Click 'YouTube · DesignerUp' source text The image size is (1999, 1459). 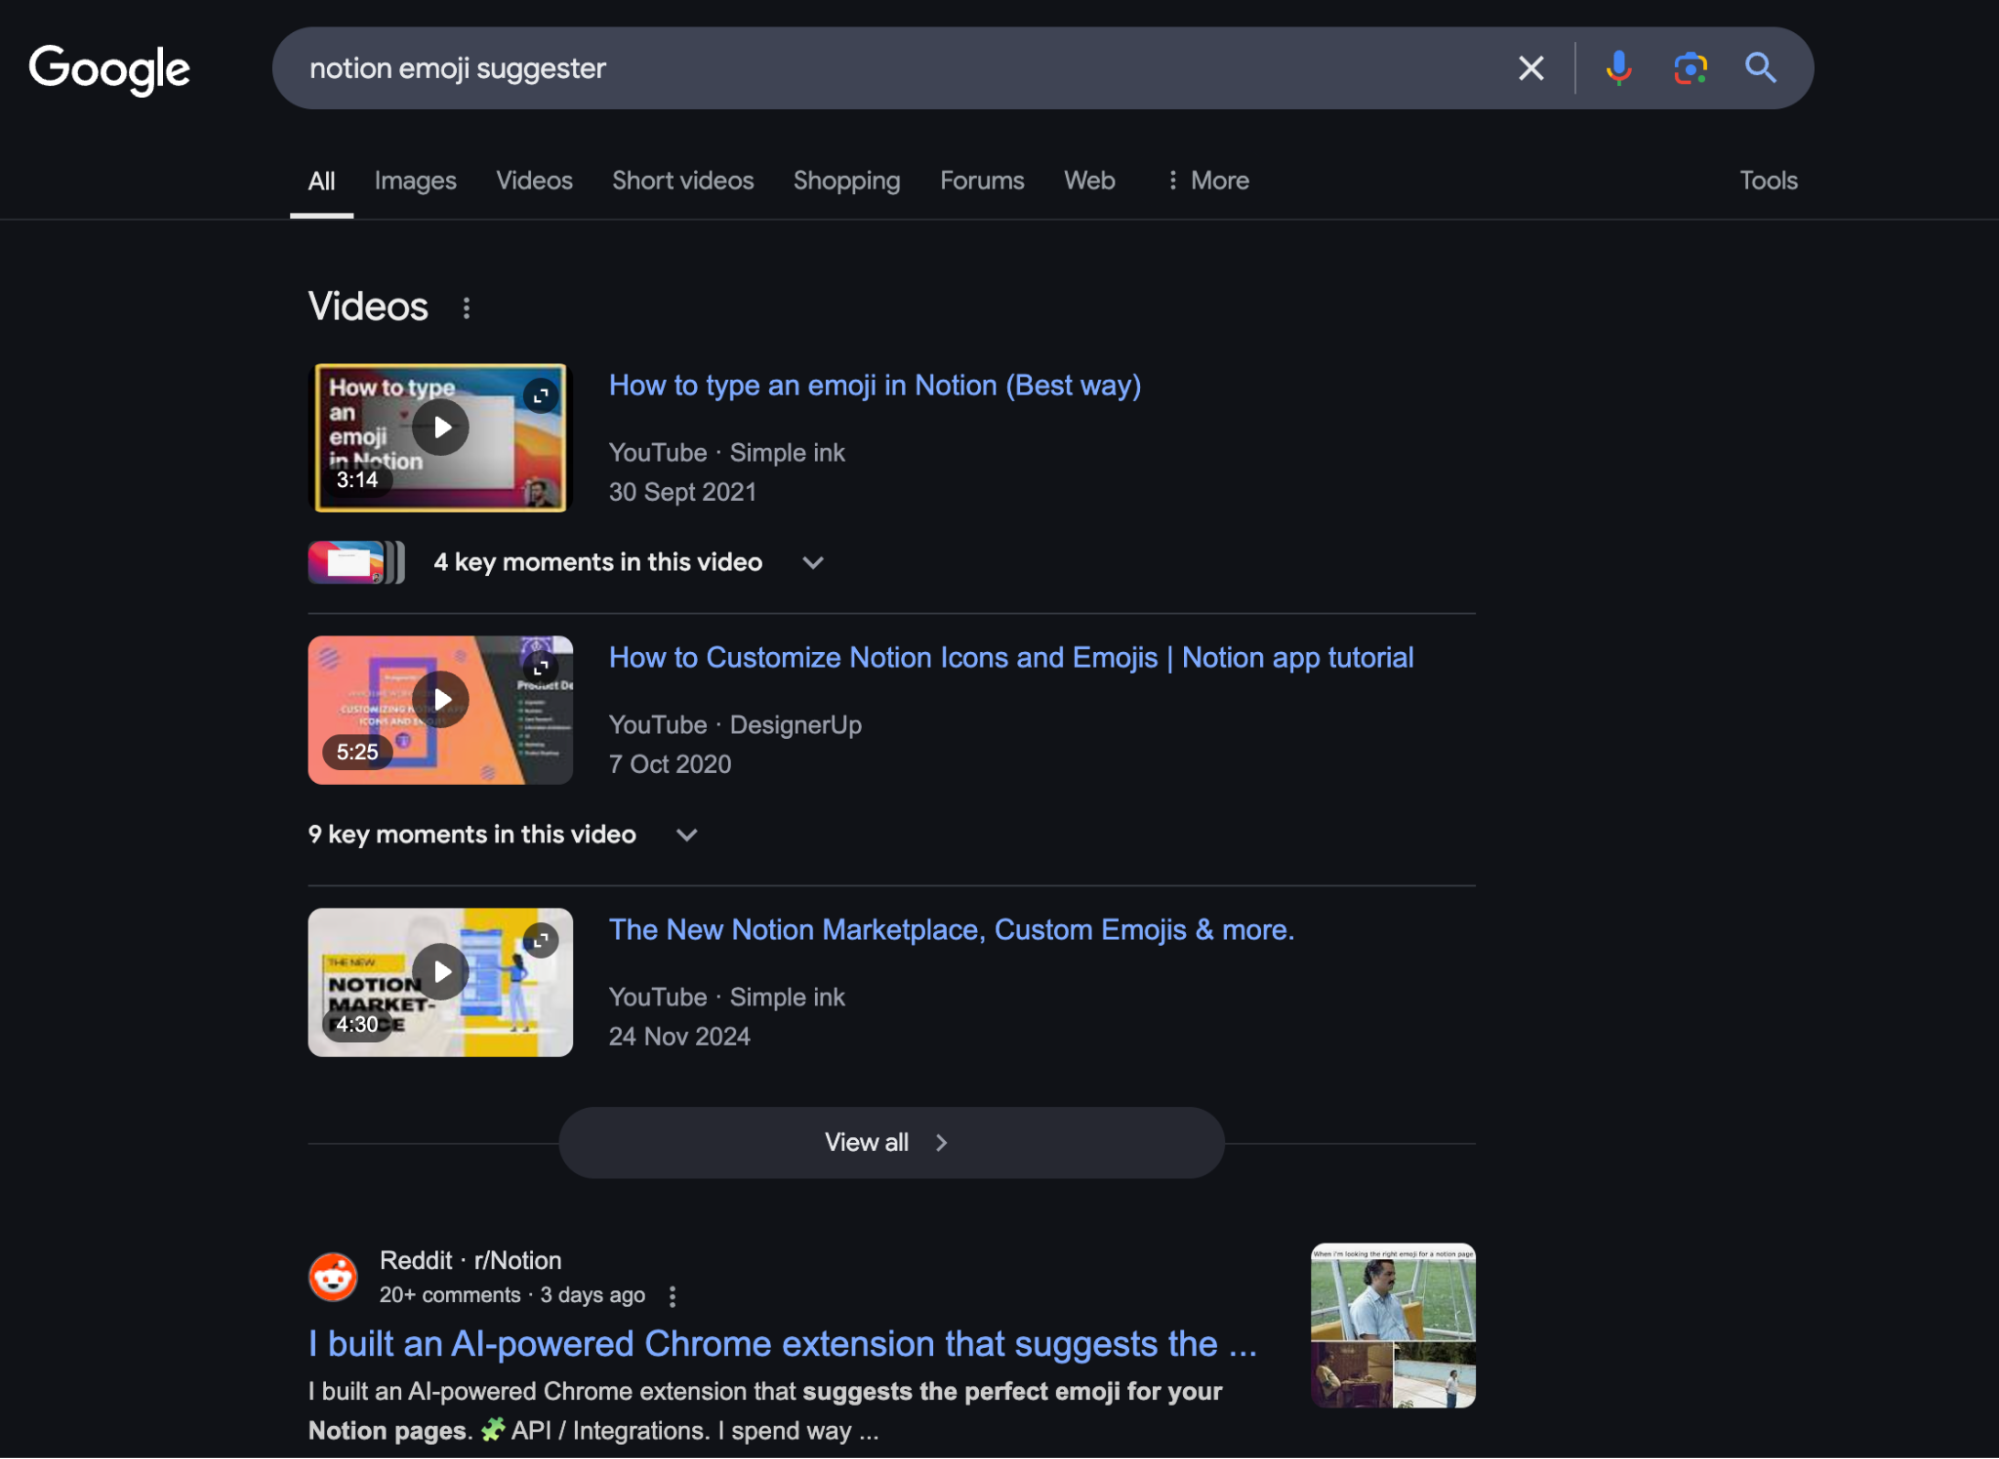pyautogui.click(x=735, y=725)
